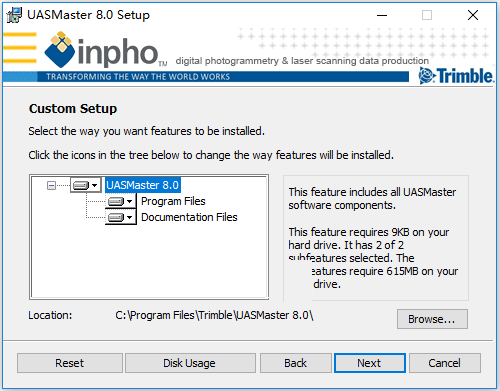
Task: Close the UASMaster setup window
Action: (473, 15)
